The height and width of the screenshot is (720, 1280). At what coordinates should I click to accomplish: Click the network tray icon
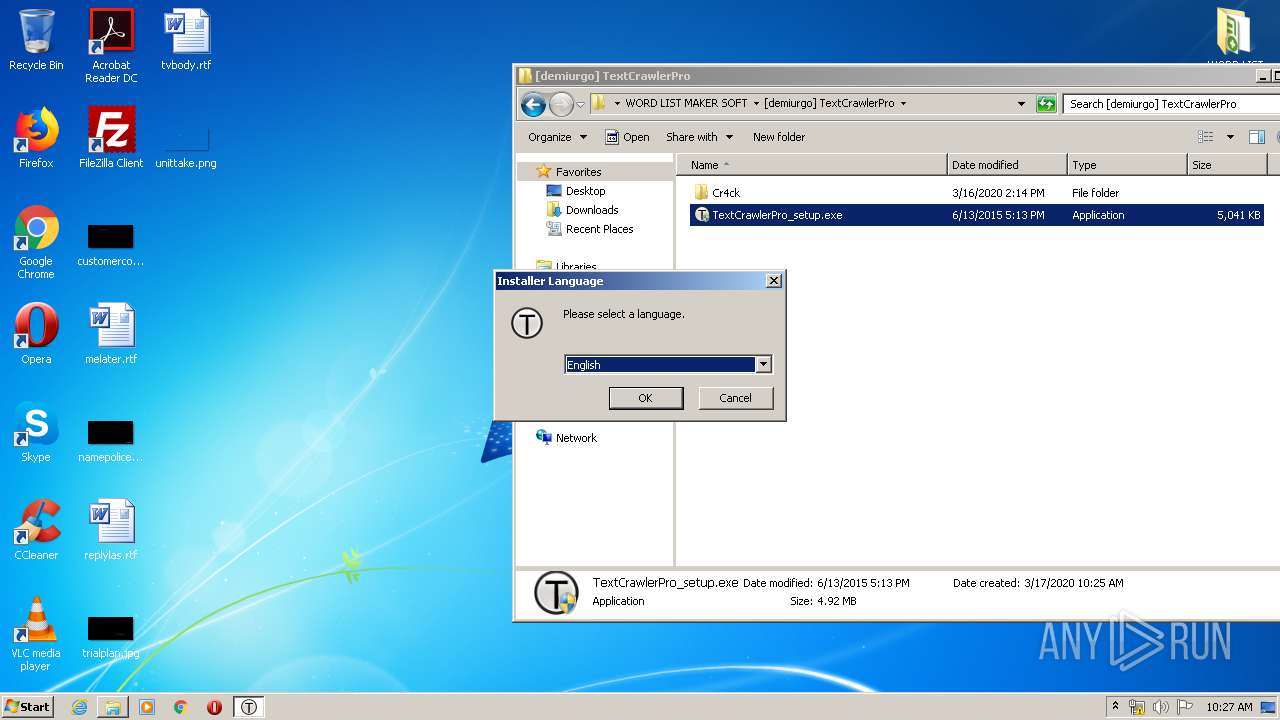1137,707
